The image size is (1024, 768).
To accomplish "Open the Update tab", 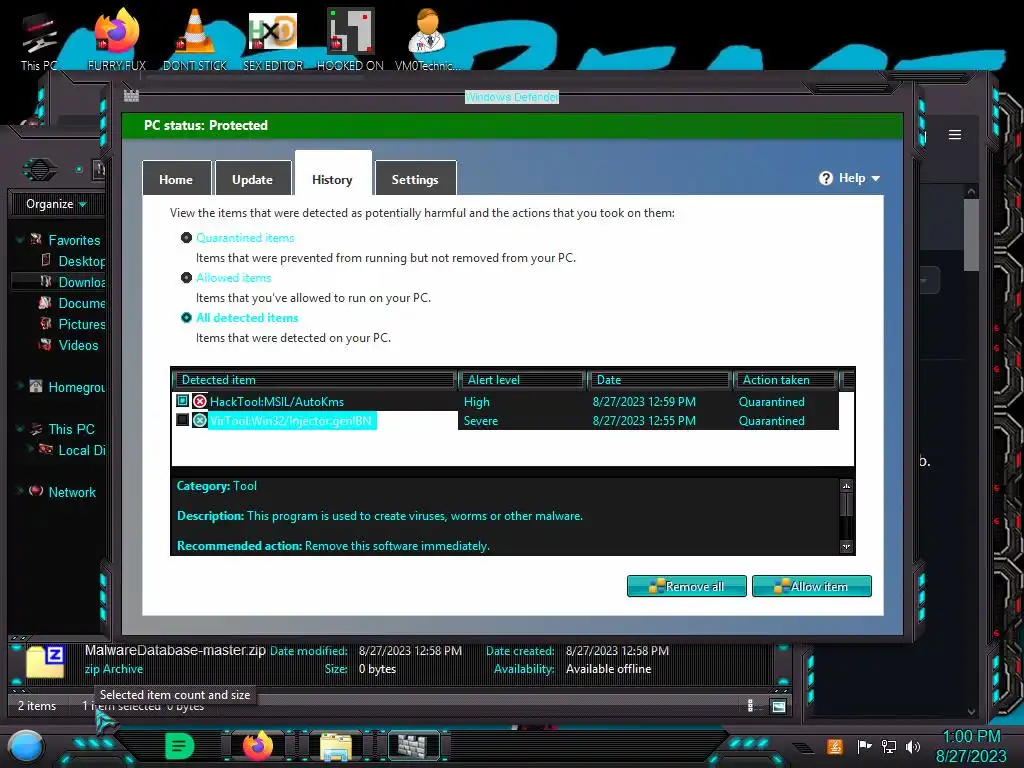I will [253, 178].
